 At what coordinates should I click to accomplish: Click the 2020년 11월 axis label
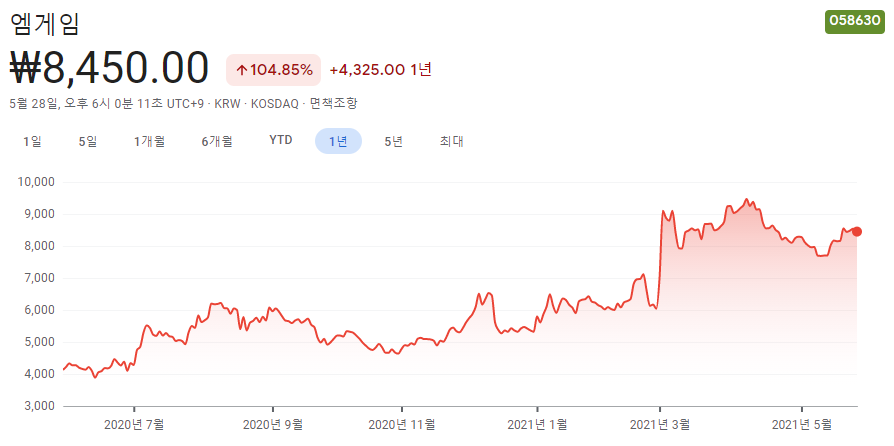coord(402,424)
